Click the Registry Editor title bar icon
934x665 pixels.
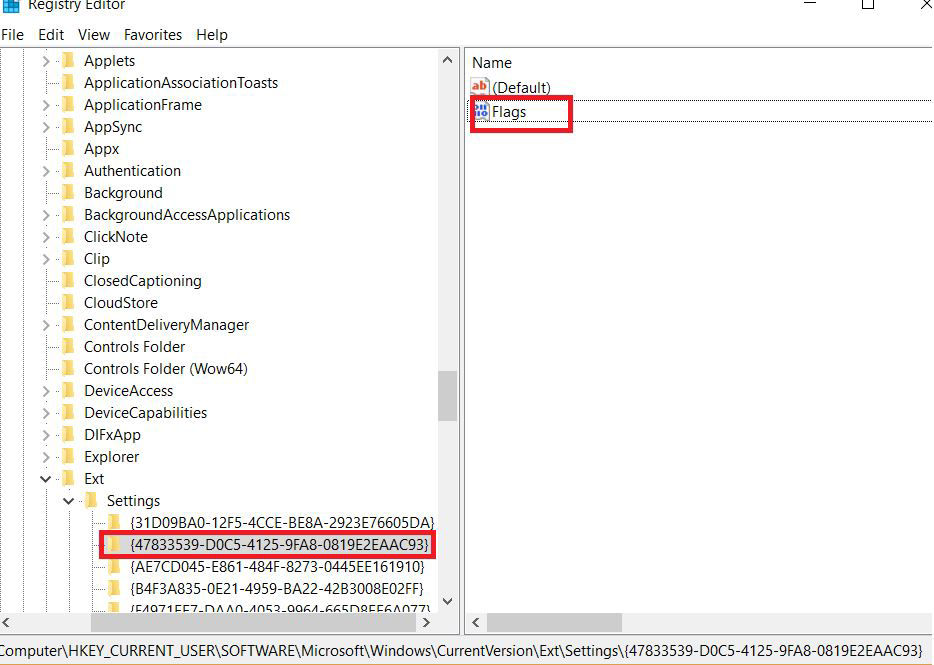[x=11, y=5]
